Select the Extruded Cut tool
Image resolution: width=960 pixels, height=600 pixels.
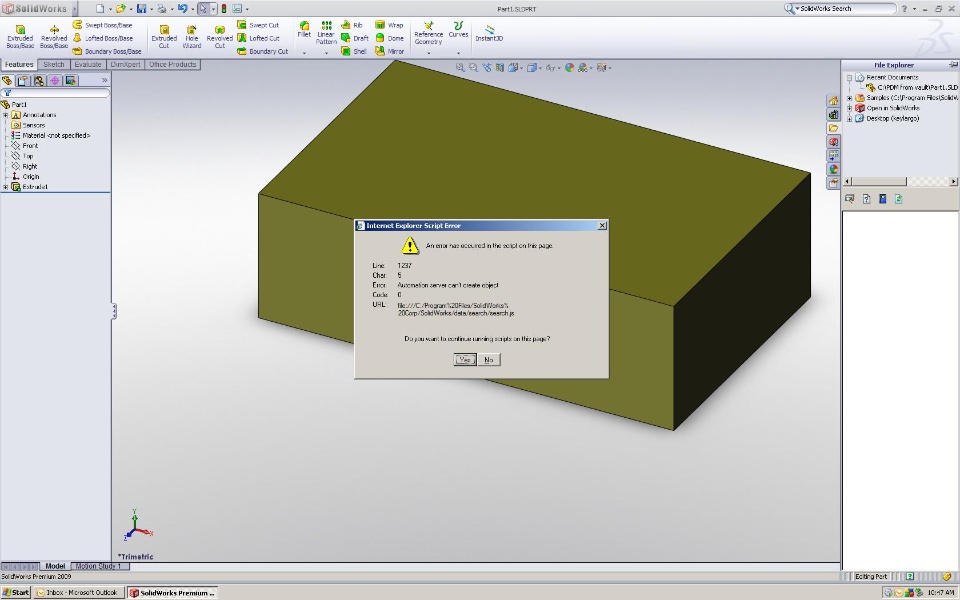coord(163,37)
